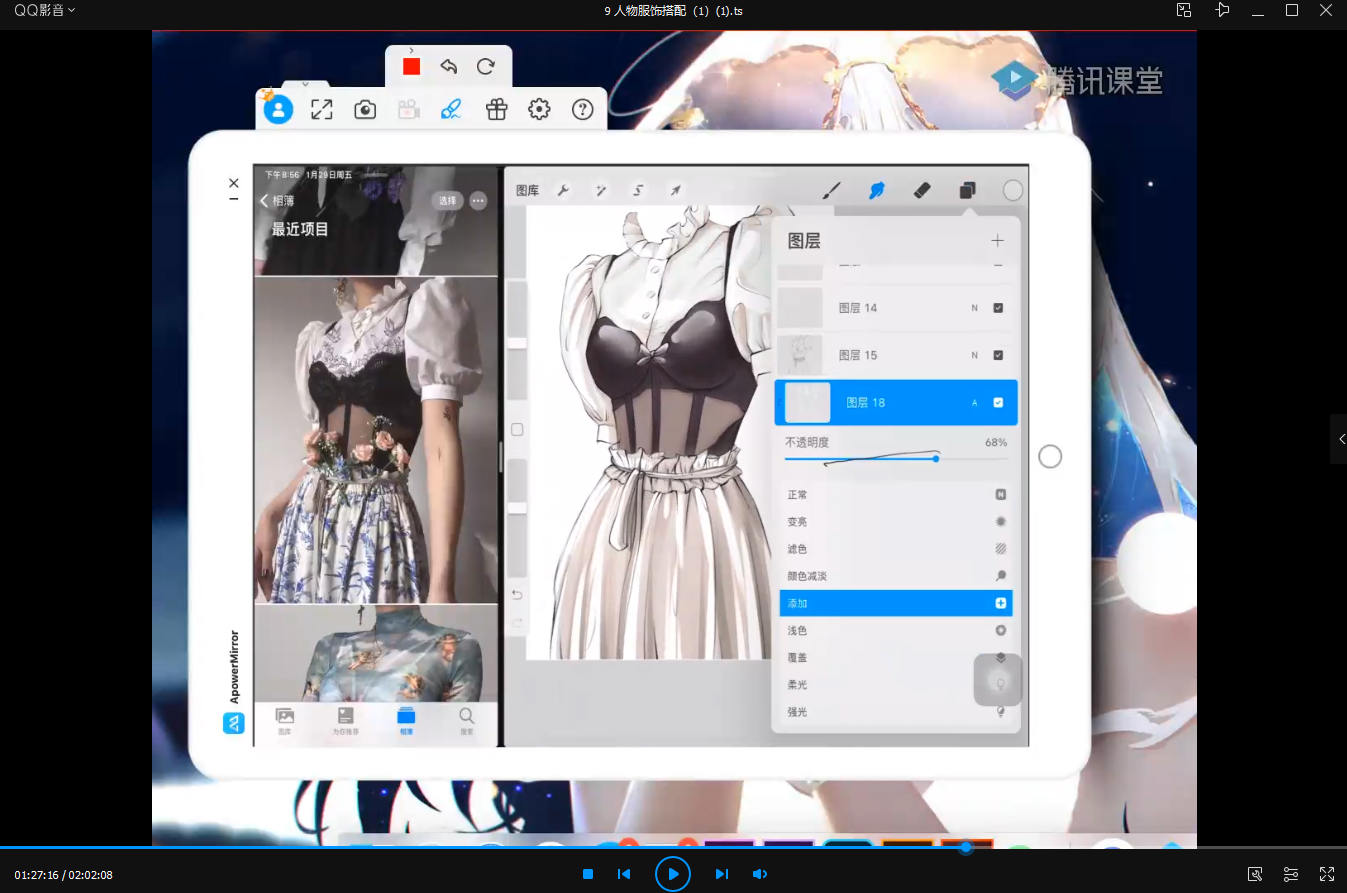This screenshot has height=893, width=1347.
Task: Open the QQ影音 main menu dropdown
Action: tap(45, 10)
